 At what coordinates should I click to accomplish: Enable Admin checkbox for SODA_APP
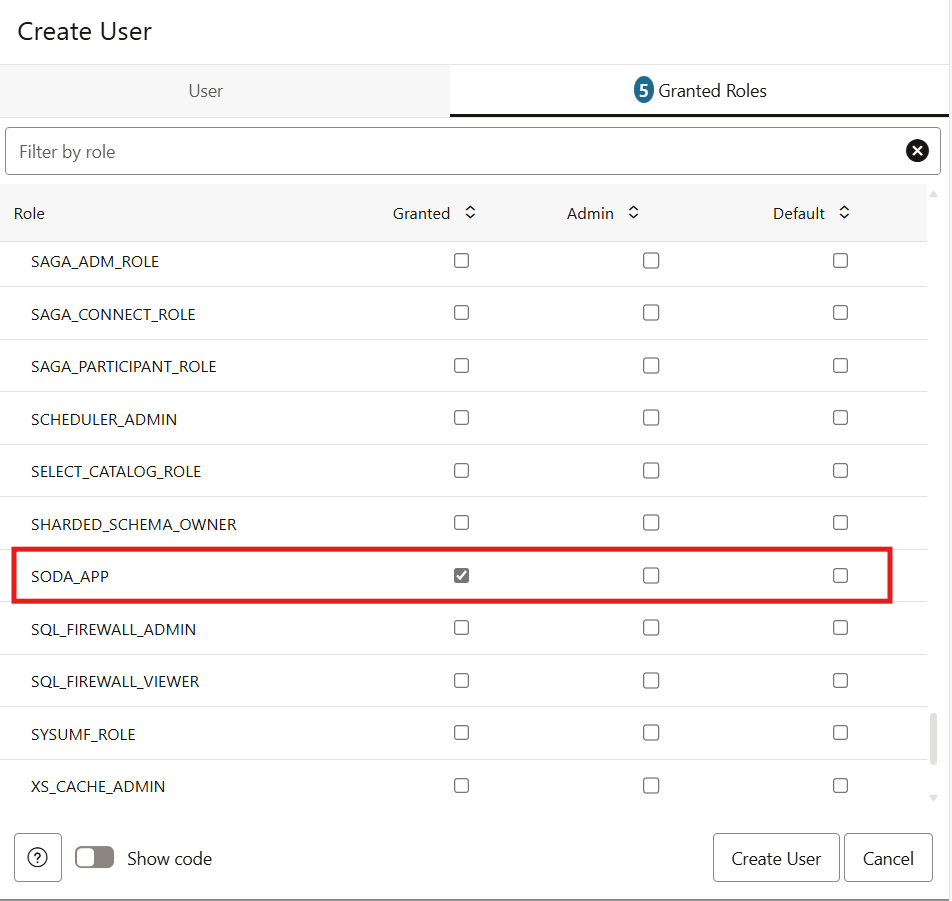tap(651, 575)
